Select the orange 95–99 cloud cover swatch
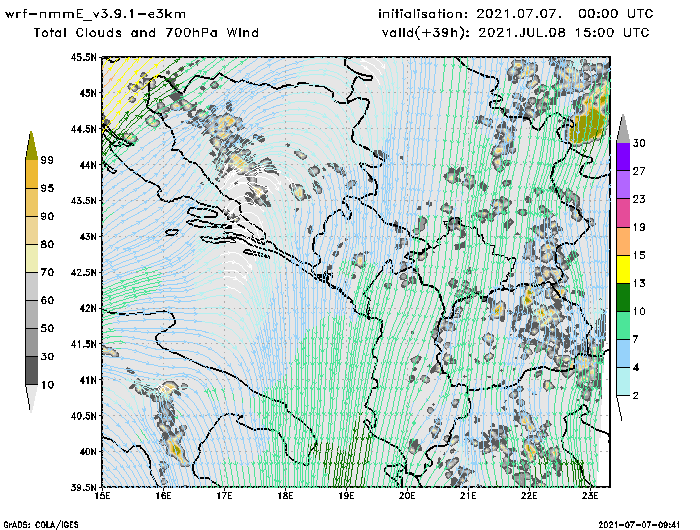Image resolution: width=700 pixels, height=530 pixels. coord(32,174)
